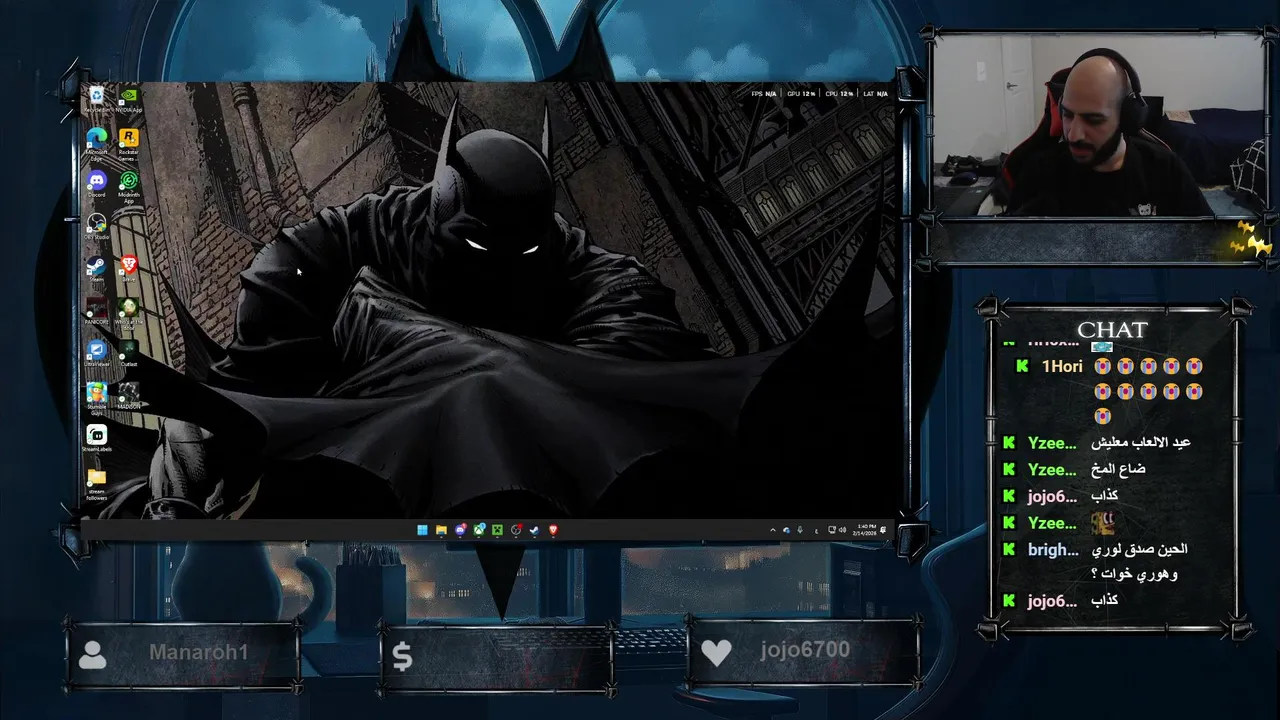Click the LAT N/A overlay readout
The image size is (1280, 720).
tap(876, 94)
